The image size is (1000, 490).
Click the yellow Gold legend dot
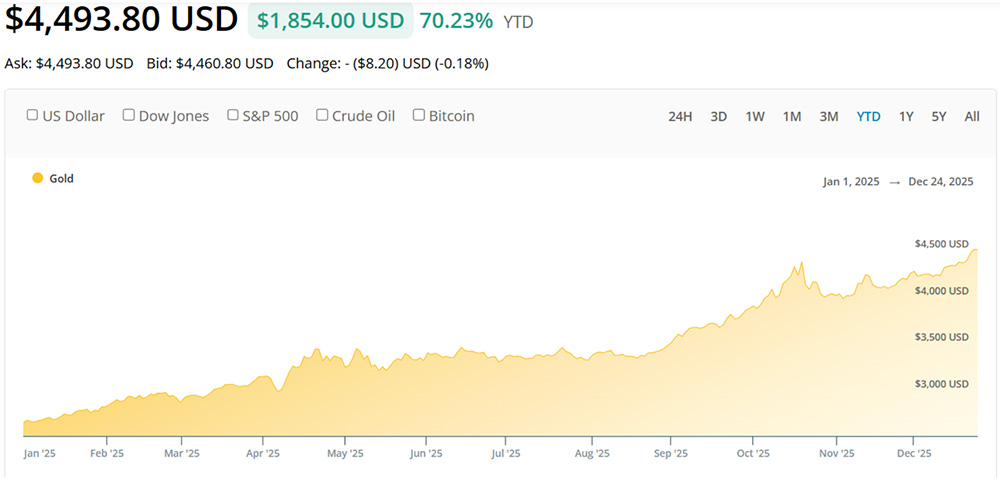coord(38,178)
